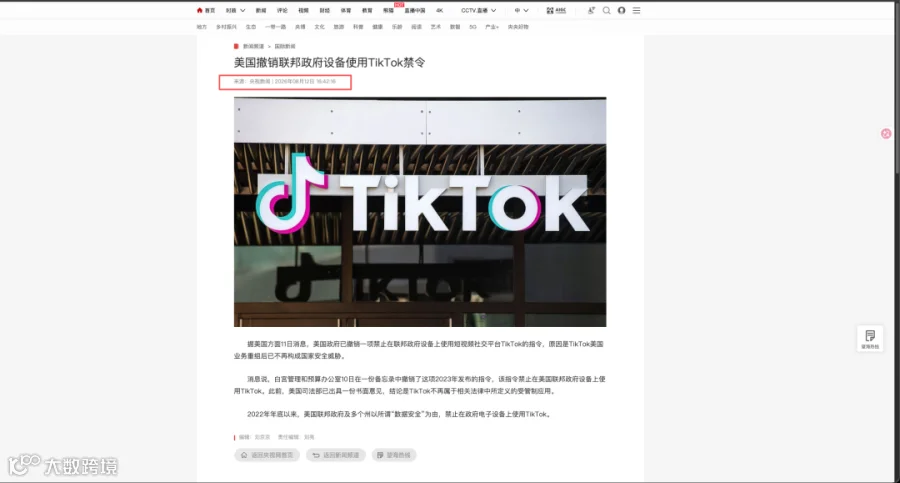
Task: Click the 望海热线 button below the article
Action: (394, 455)
